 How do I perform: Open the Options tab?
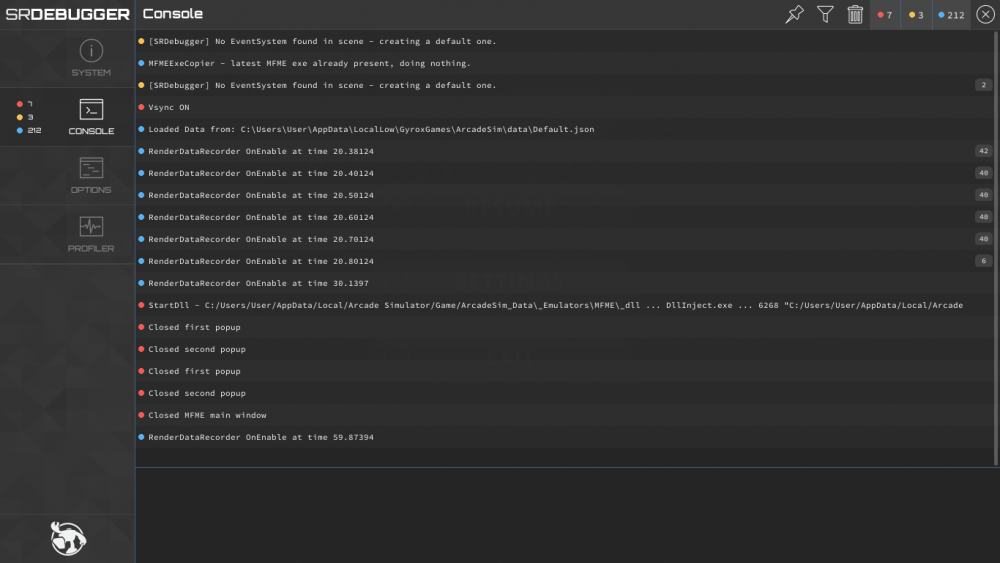67,175
